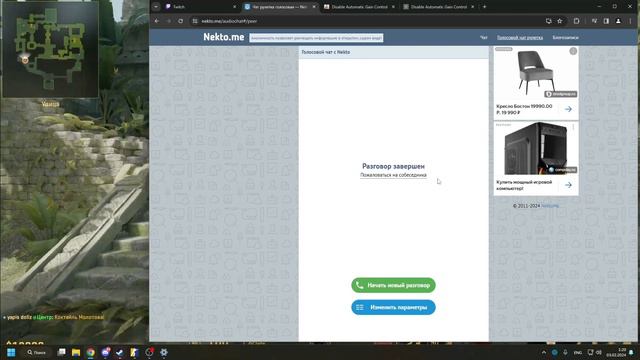Start a new conversation with green button

click(393, 285)
